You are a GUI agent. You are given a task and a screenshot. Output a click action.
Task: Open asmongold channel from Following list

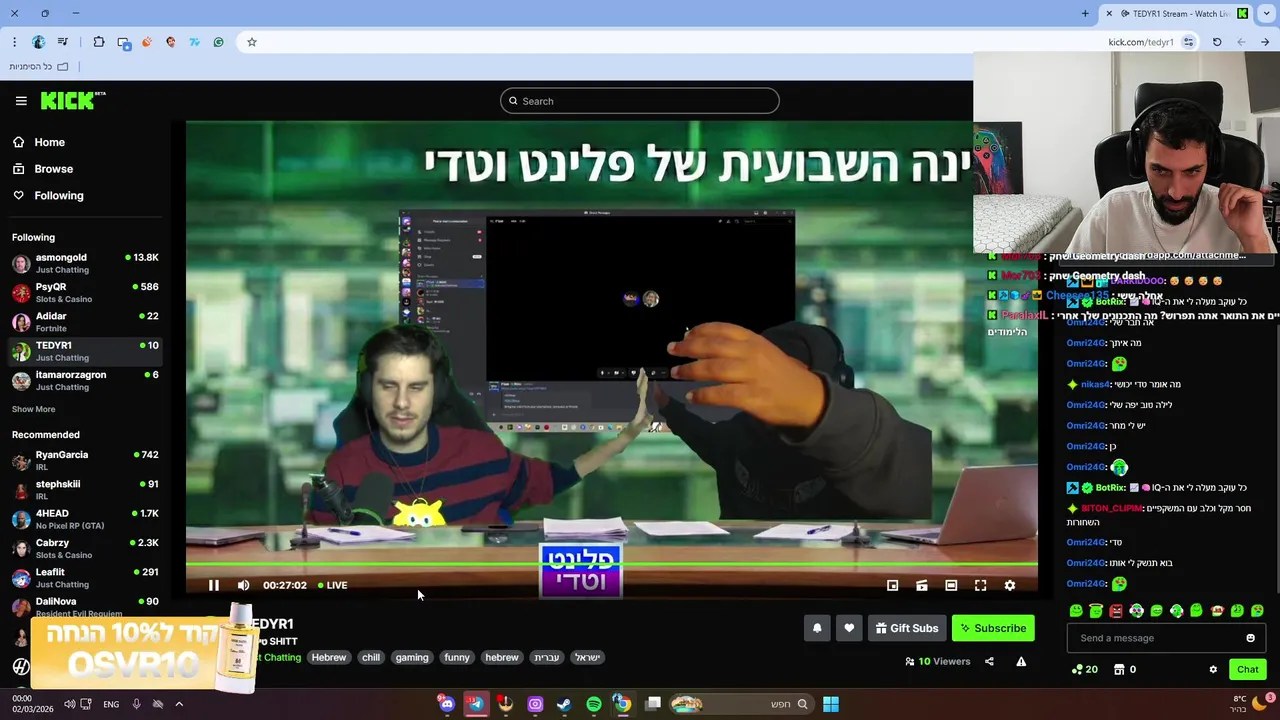[x=85, y=263]
